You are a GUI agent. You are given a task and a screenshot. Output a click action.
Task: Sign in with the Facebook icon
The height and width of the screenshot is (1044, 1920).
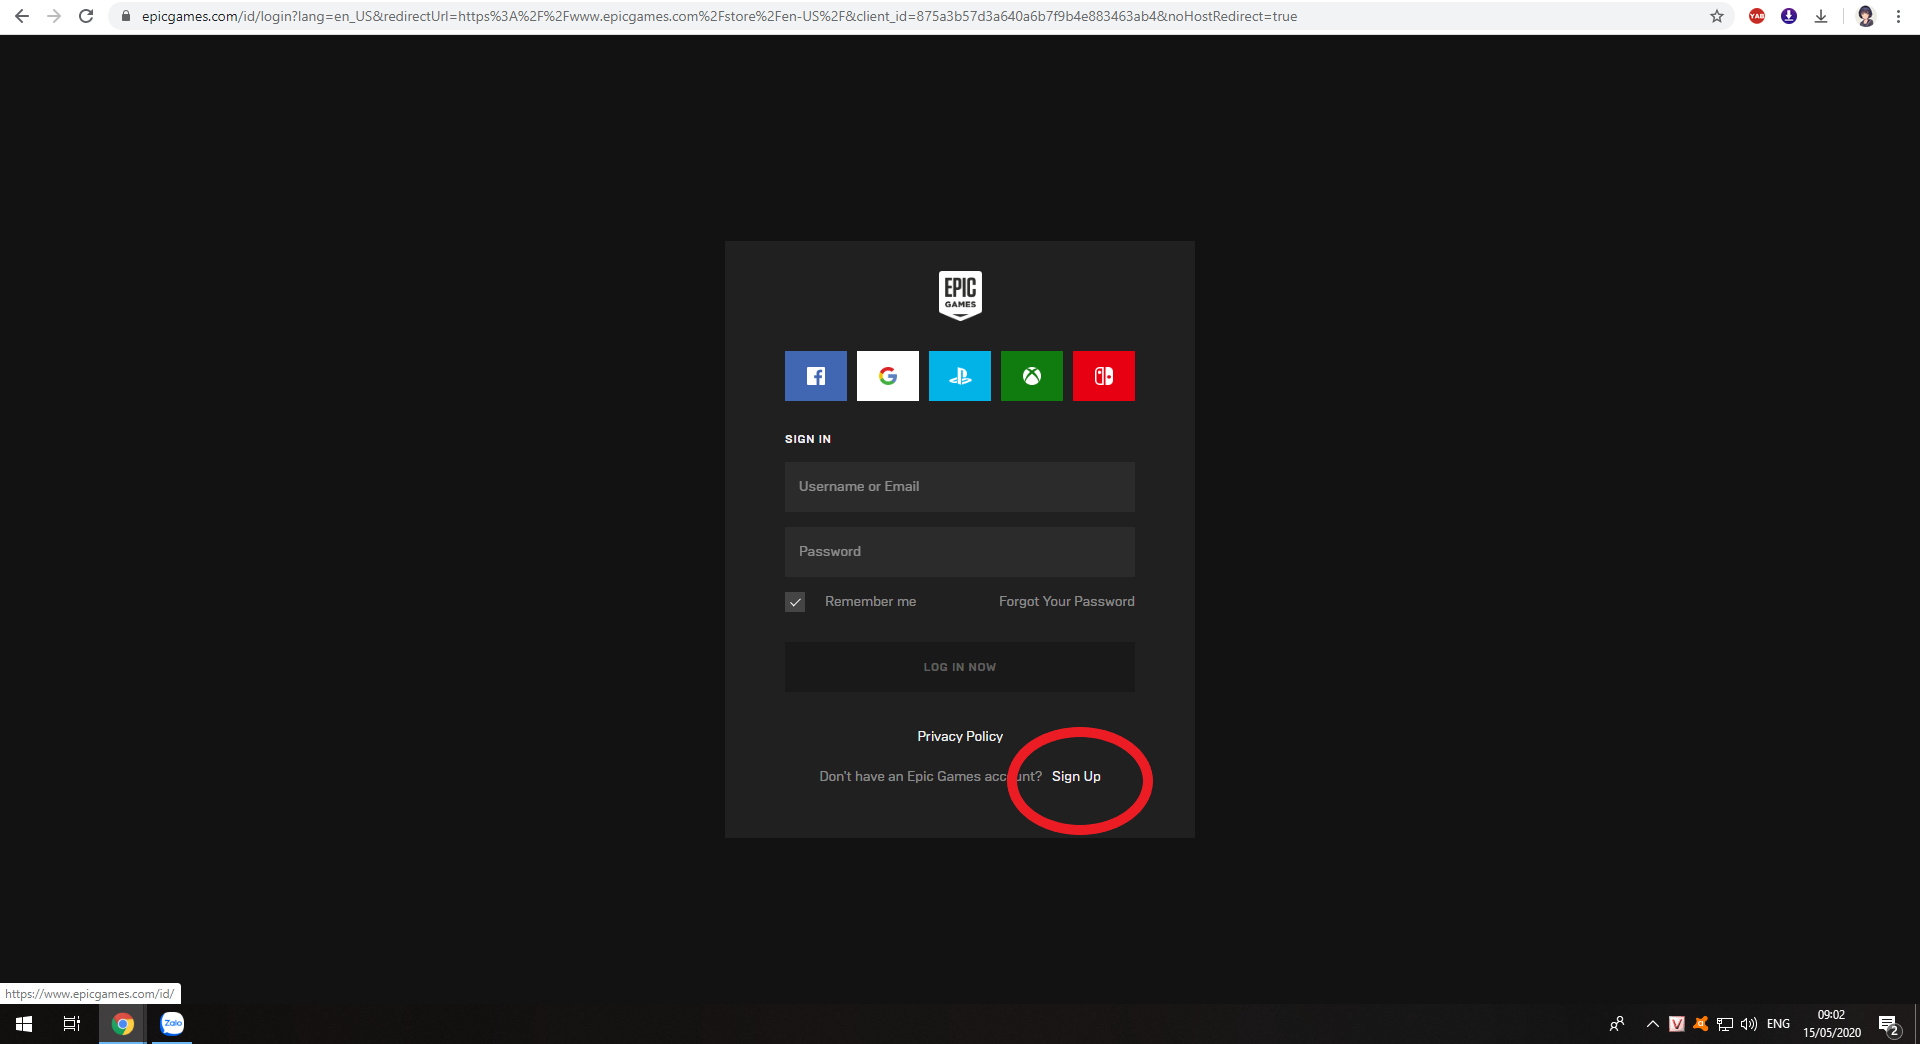pyautogui.click(x=815, y=376)
